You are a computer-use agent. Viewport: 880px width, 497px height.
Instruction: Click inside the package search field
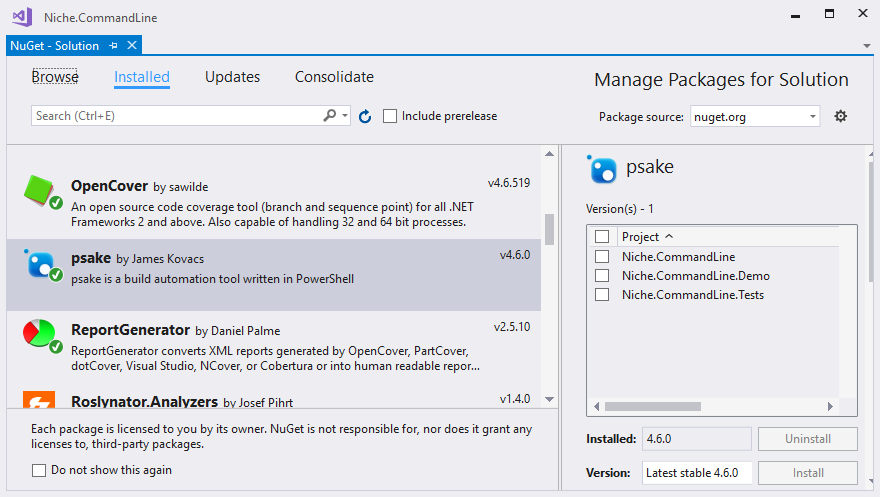[177, 116]
